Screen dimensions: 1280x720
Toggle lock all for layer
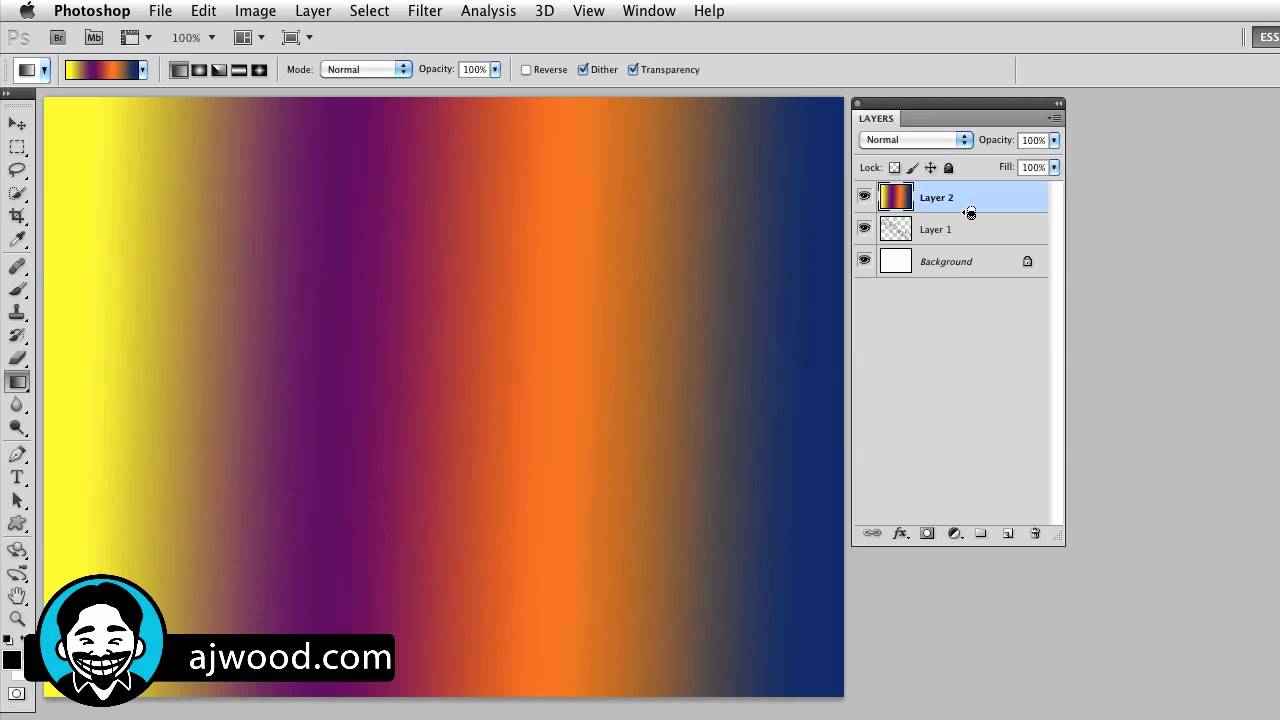(948, 168)
